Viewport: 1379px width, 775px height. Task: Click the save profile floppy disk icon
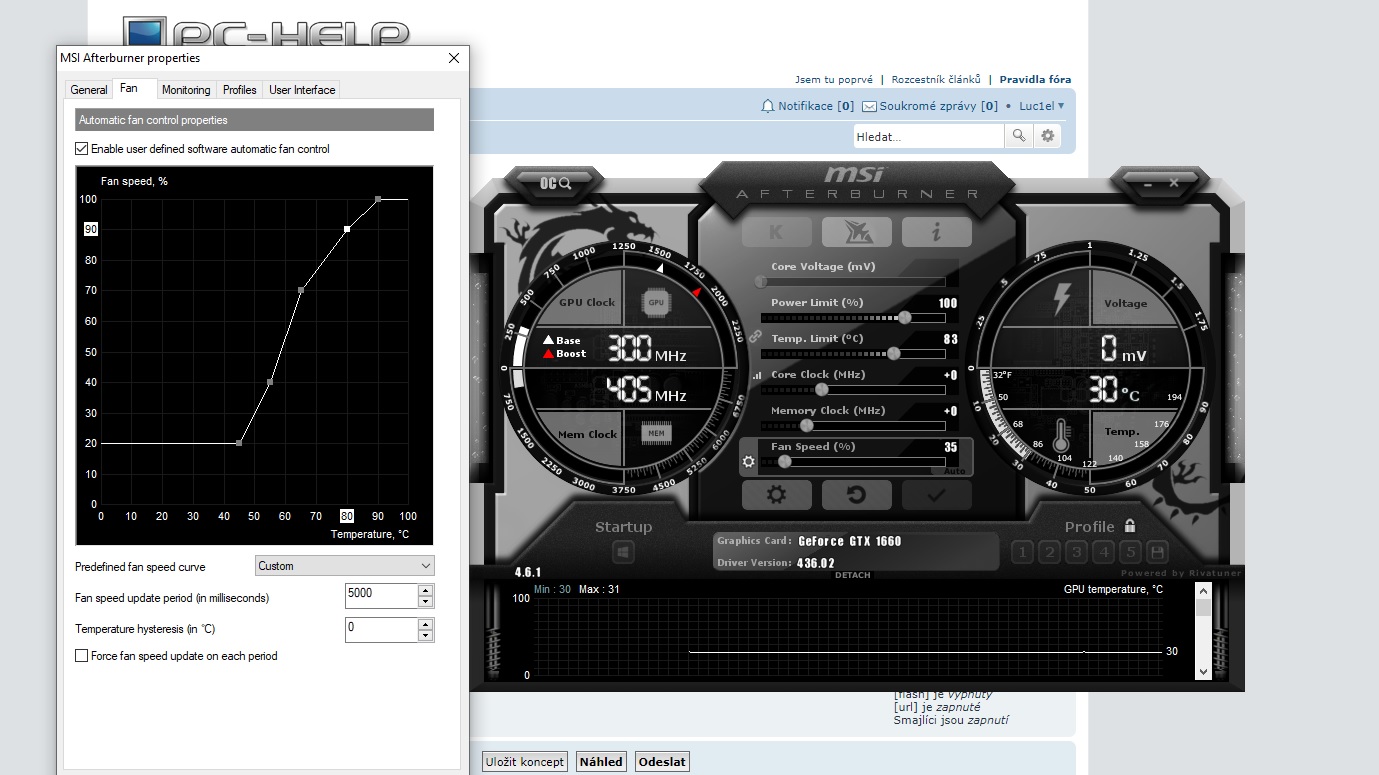[x=1157, y=552]
